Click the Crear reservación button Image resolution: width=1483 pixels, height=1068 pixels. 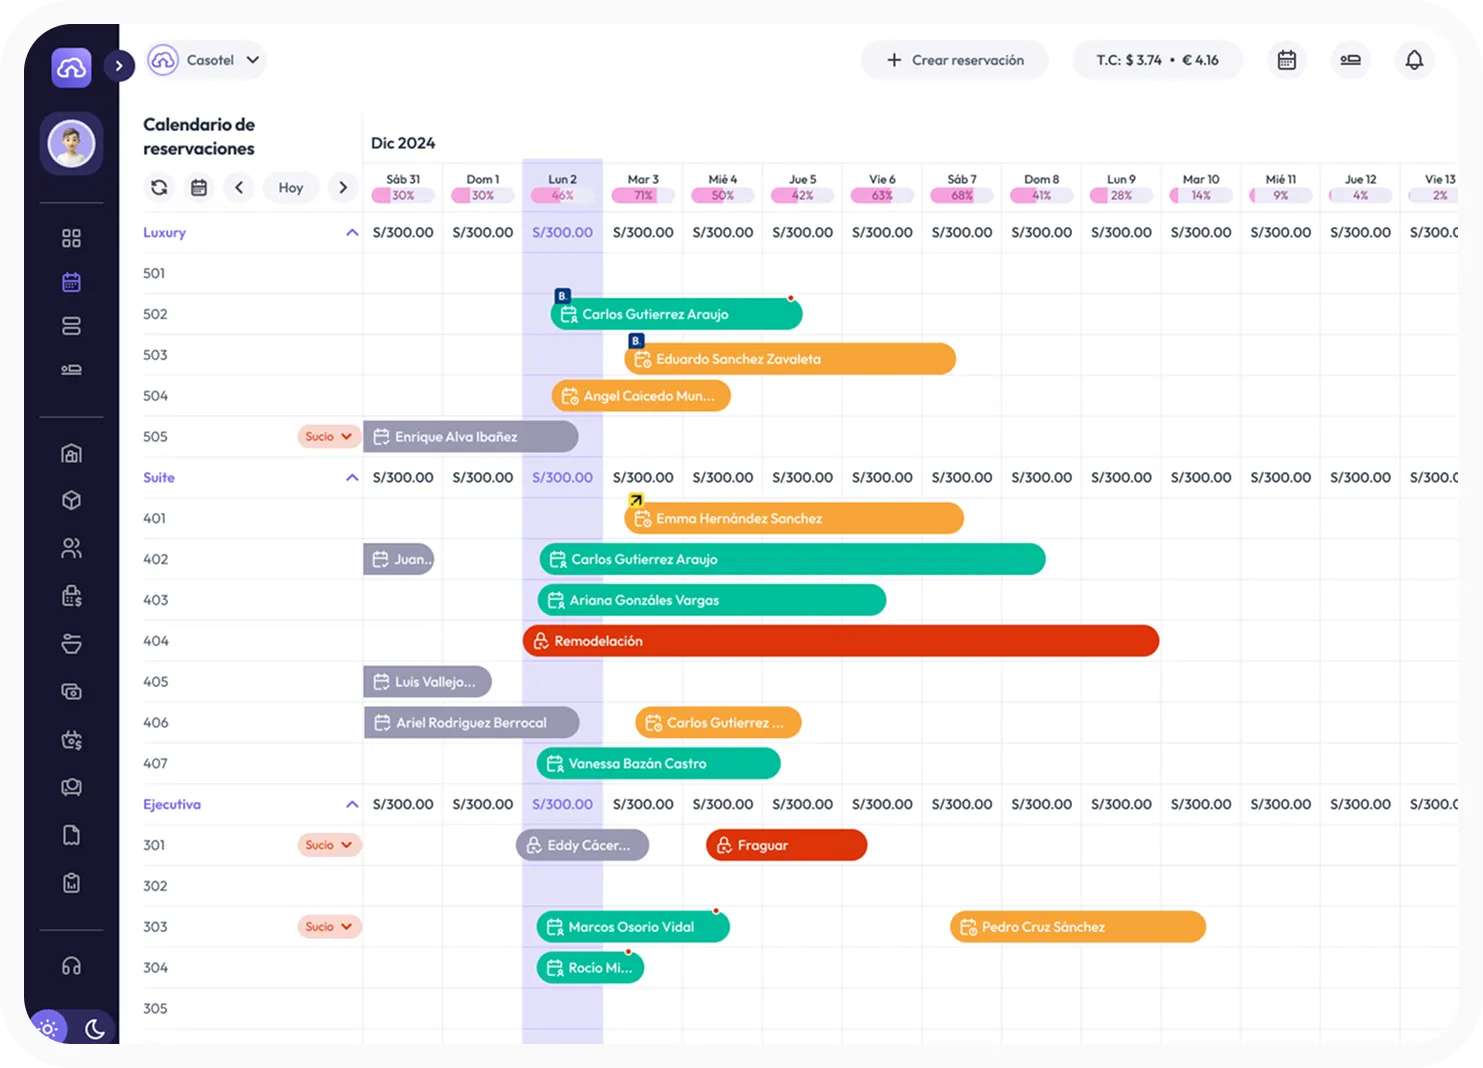[955, 60]
